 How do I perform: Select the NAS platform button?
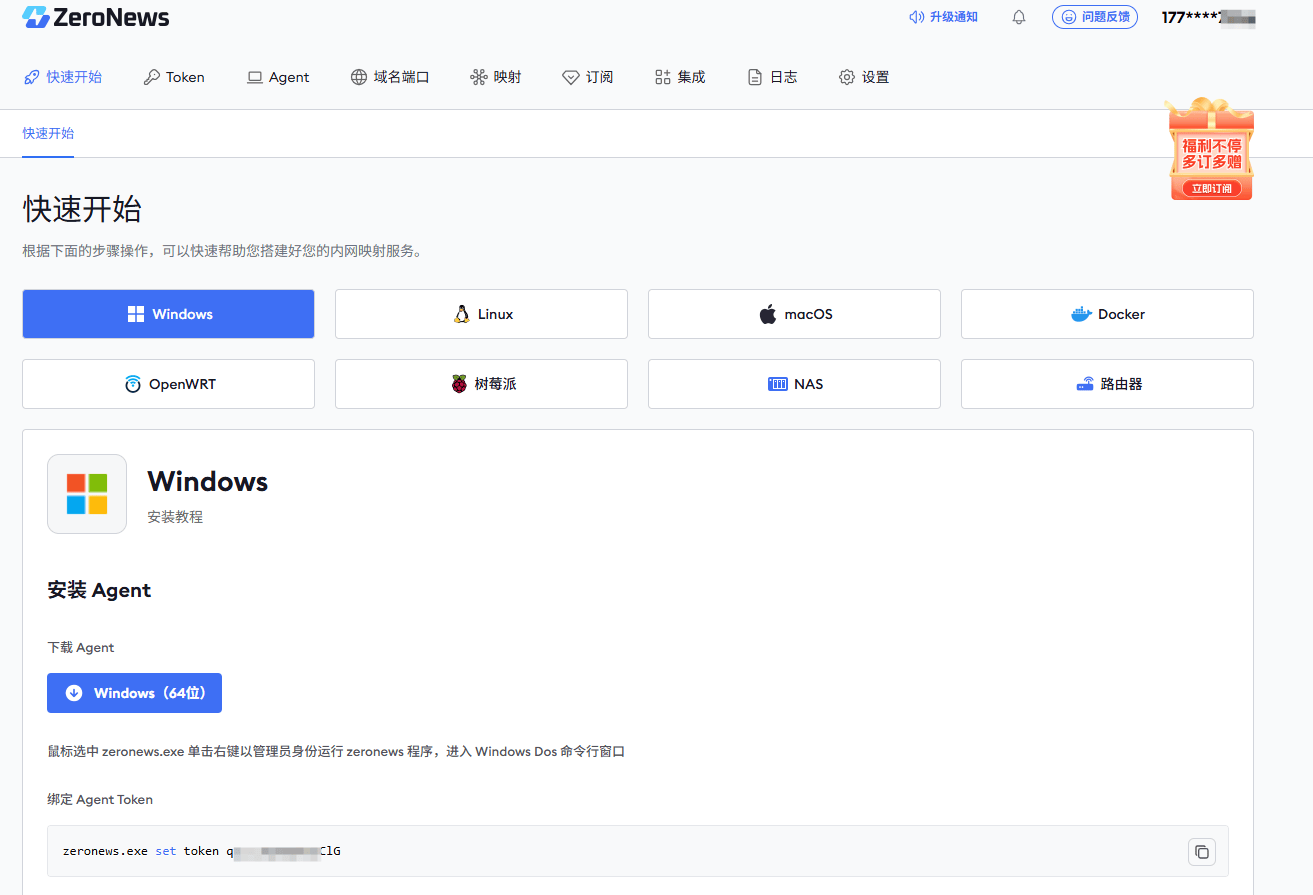[794, 384]
